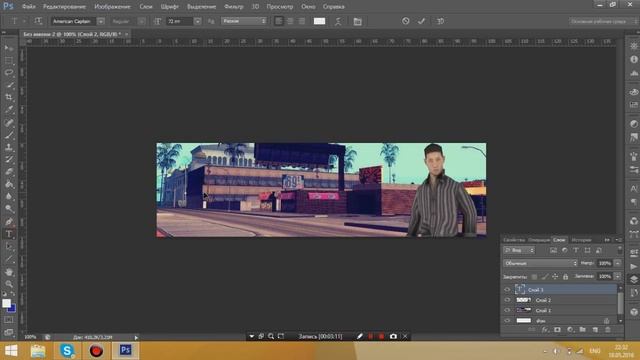Select the Zoom tool in toolbox
The image size is (640, 360).
9,284
